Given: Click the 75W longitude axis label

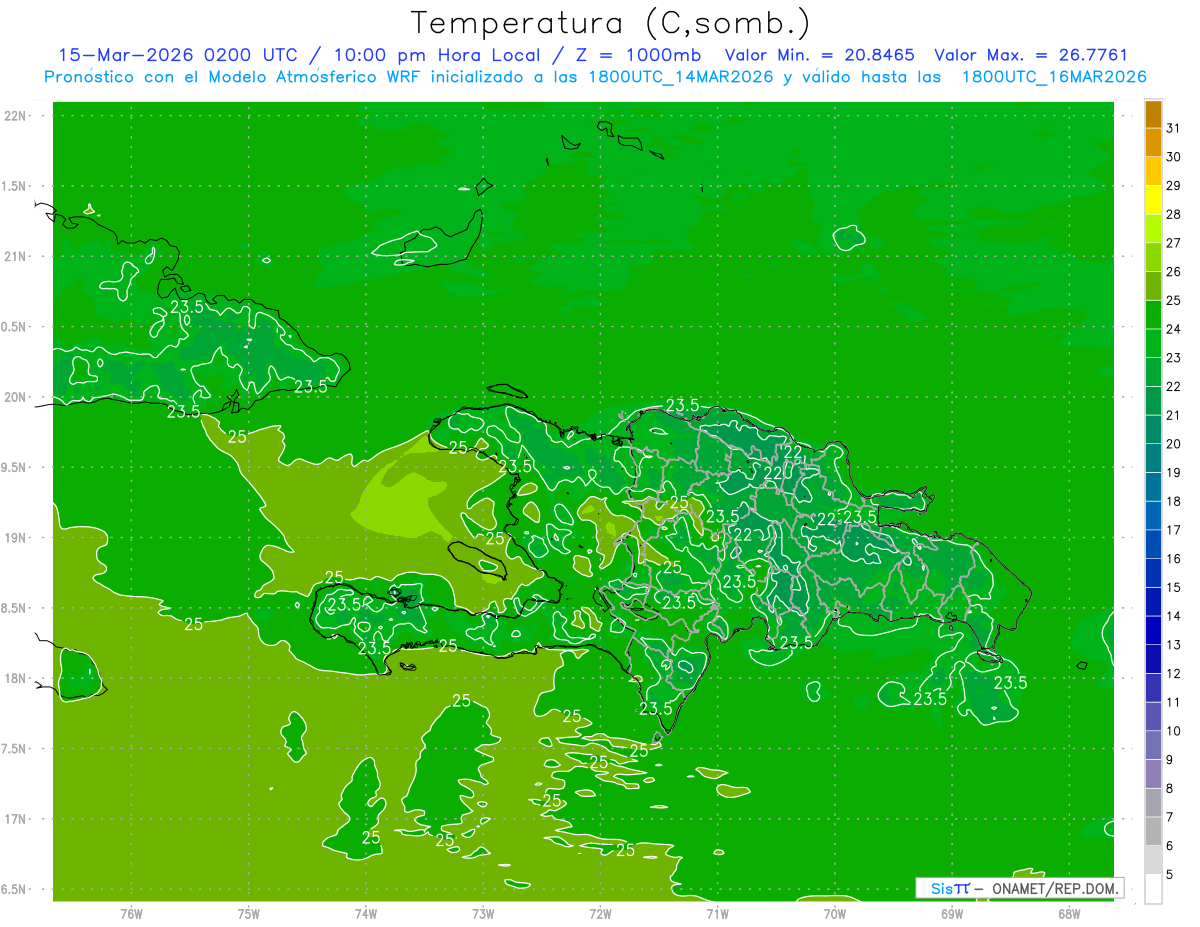Looking at the screenshot, I should 249,913.
